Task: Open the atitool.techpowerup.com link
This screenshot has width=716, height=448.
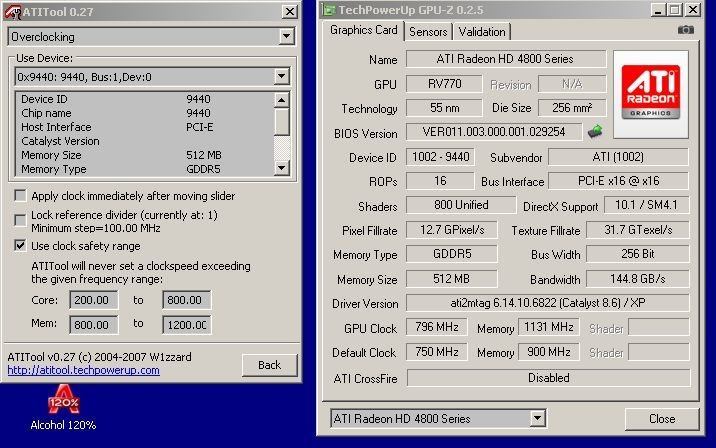Action: click(x=84, y=370)
